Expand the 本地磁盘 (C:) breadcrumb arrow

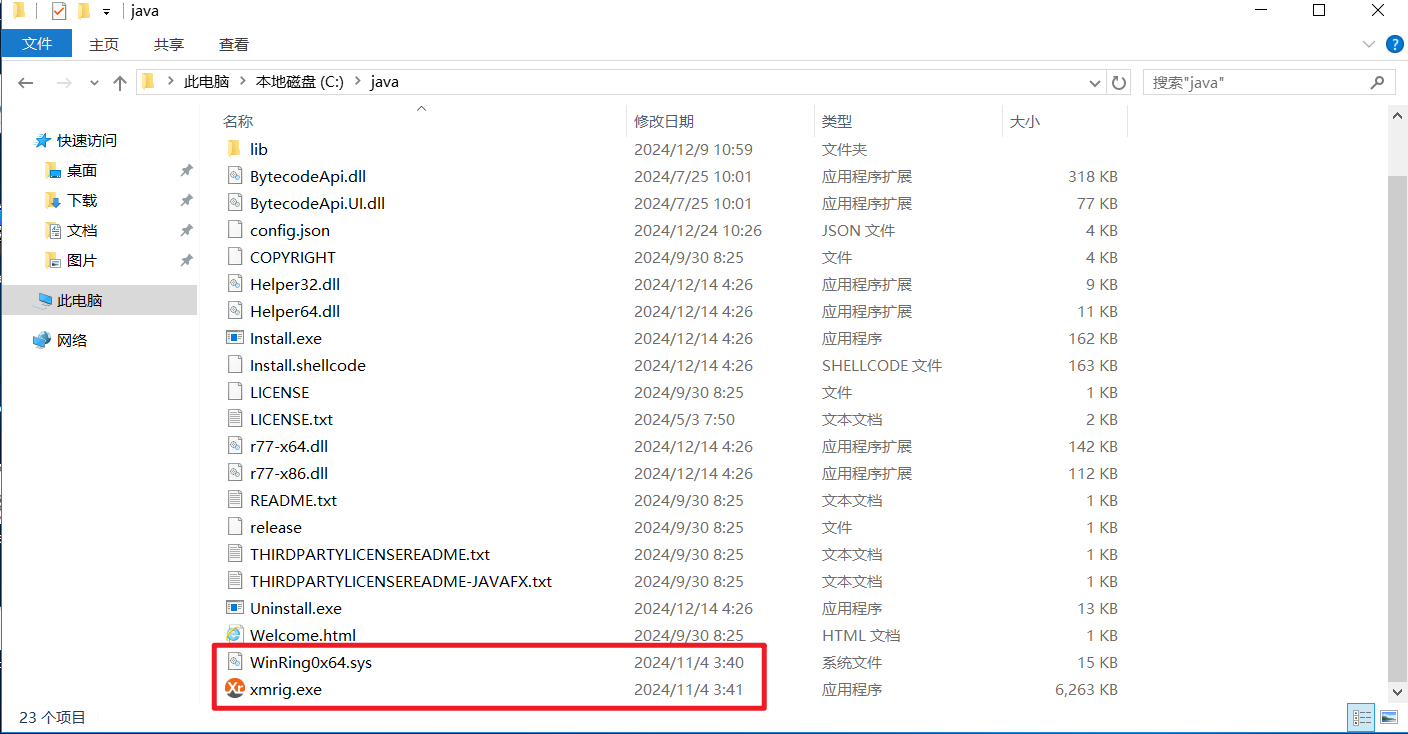point(357,82)
